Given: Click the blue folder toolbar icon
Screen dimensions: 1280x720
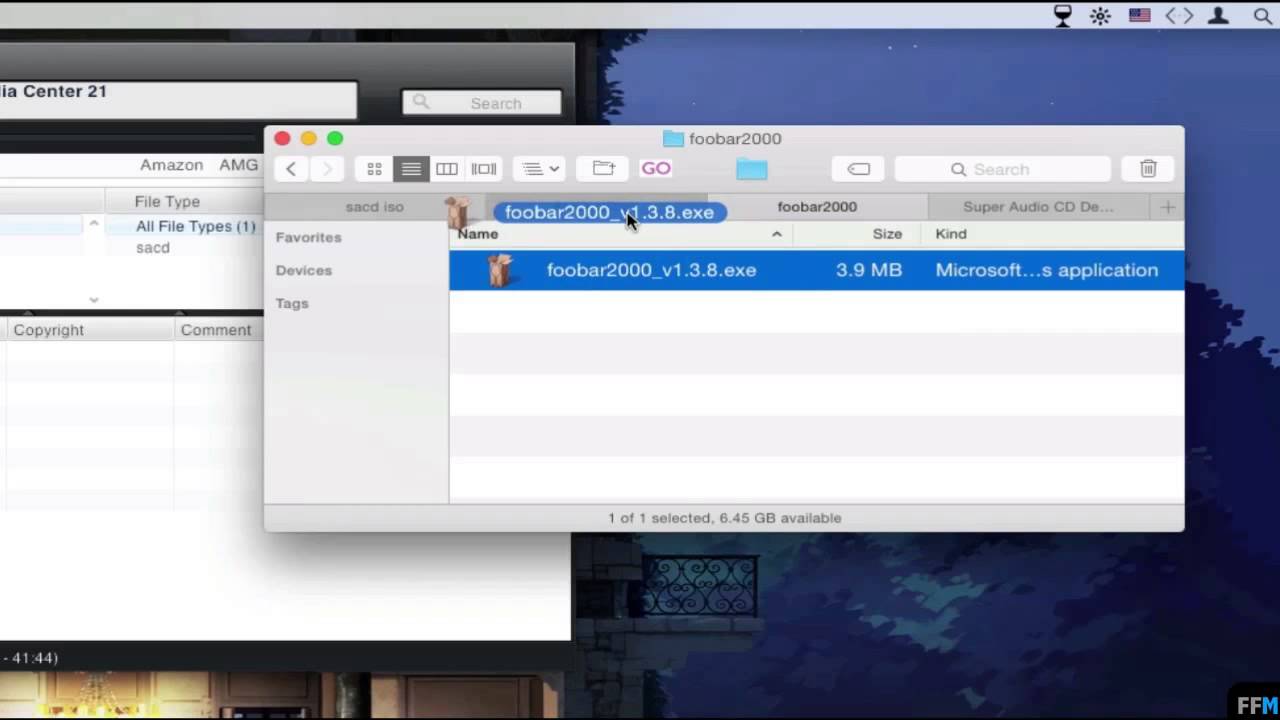Looking at the screenshot, I should pyautogui.click(x=752, y=169).
